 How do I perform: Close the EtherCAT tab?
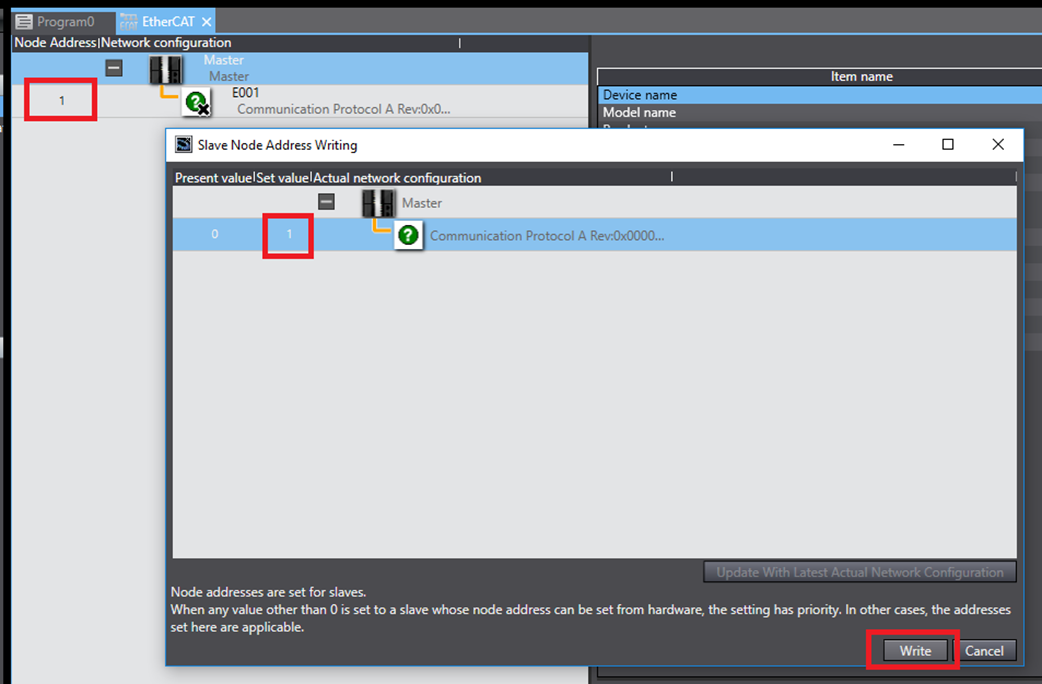click(206, 22)
